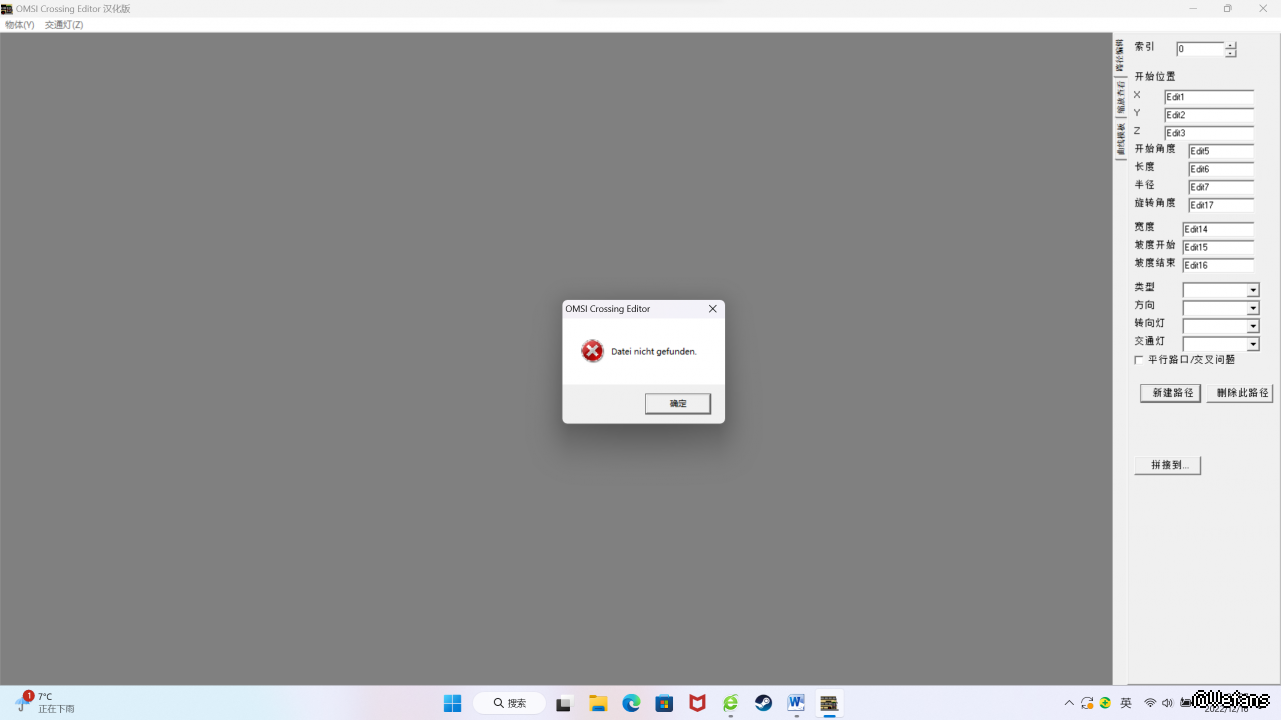
Task: Switch to the last vertical side tab
Action: (1120, 140)
